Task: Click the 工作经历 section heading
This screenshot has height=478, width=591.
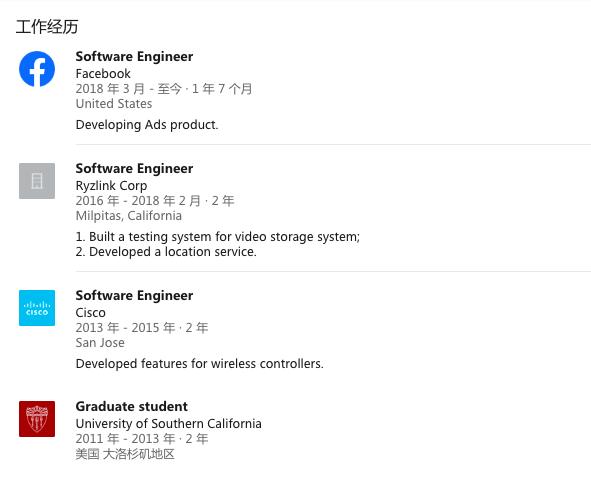Action: pyautogui.click(x=47, y=27)
